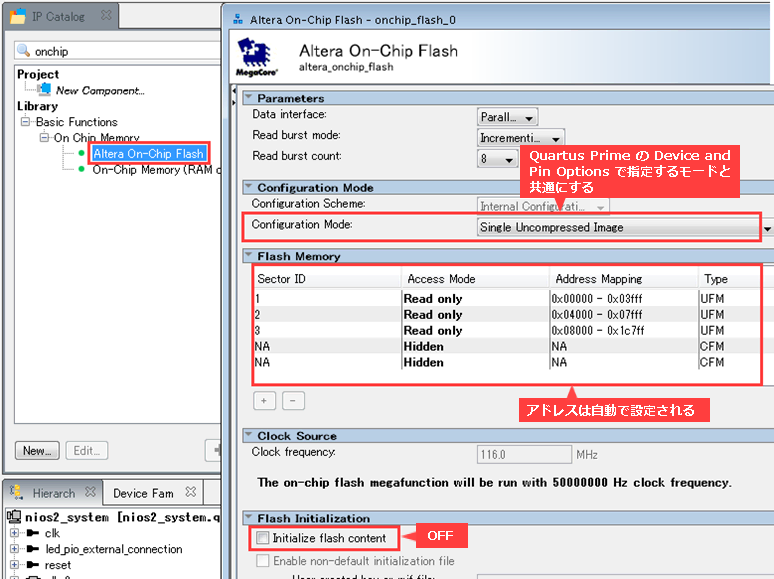Expand led_pio_external_connection node
The height and width of the screenshot is (579, 774).
tap(14, 549)
